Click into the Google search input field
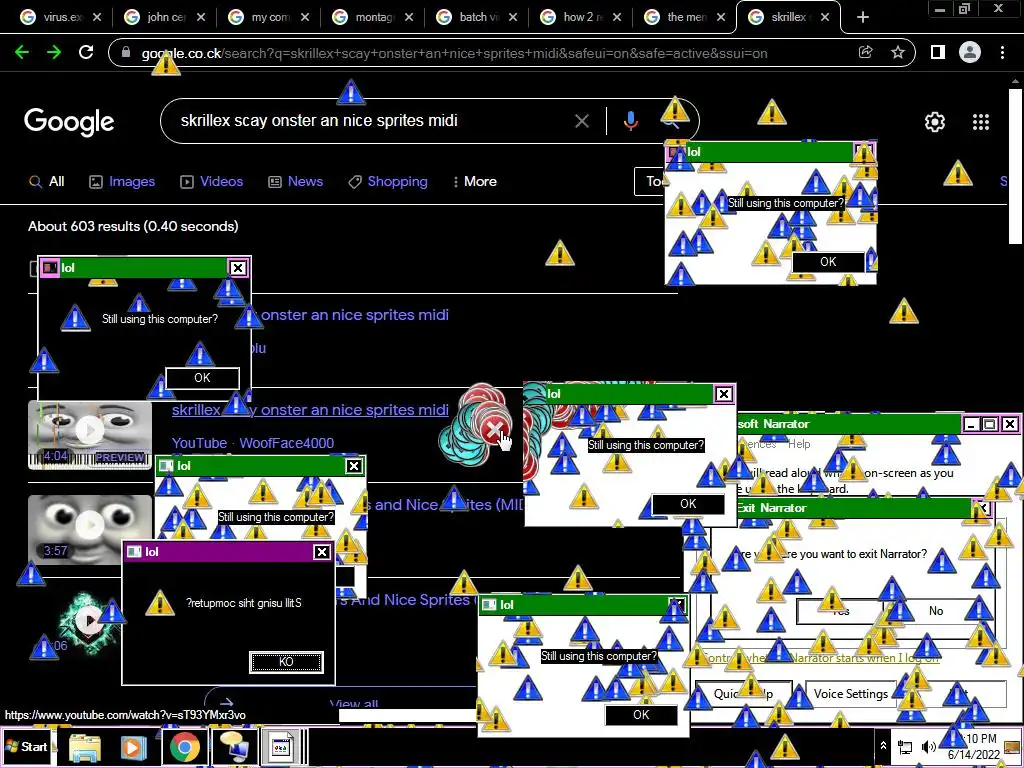This screenshot has width=1024, height=768. (x=372, y=121)
